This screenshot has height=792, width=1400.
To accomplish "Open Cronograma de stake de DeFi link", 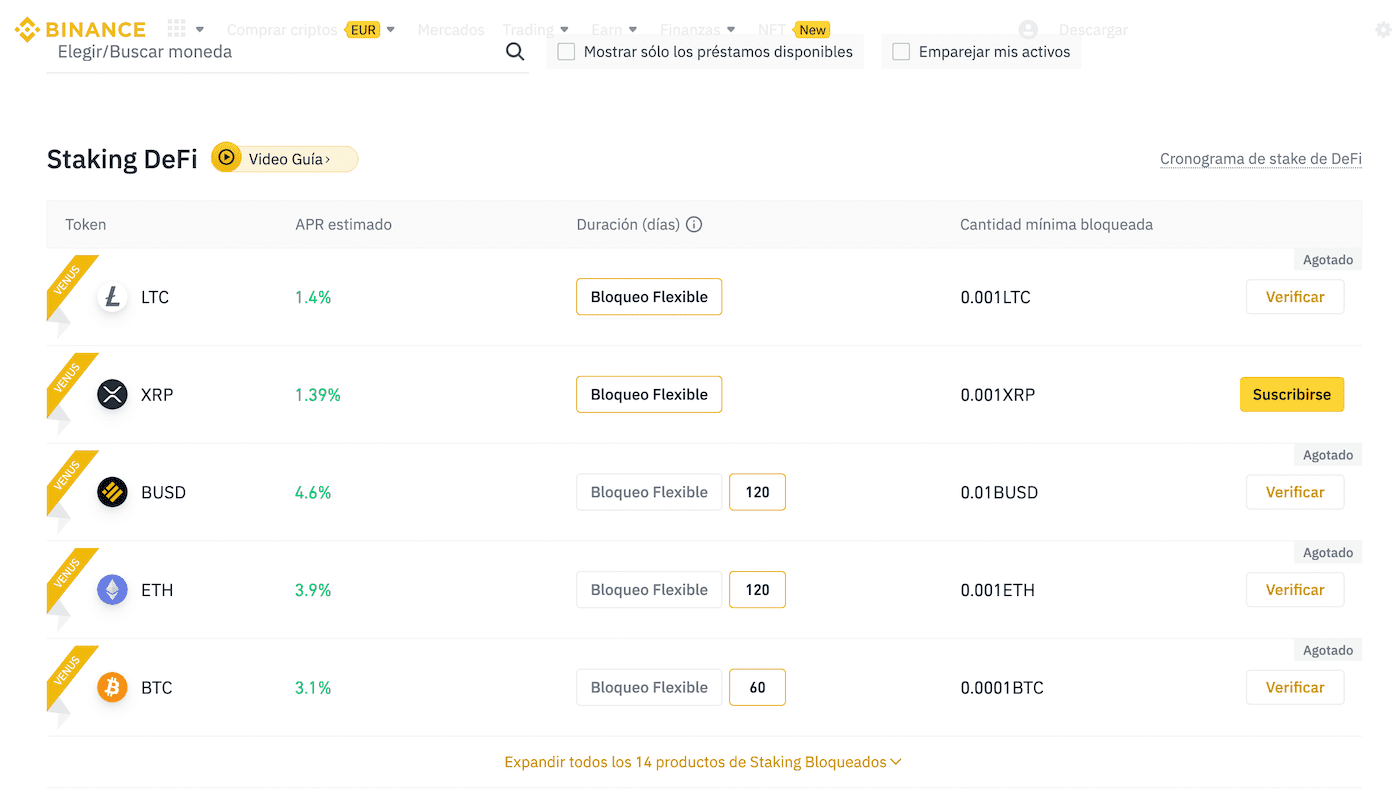I will 1261,159.
